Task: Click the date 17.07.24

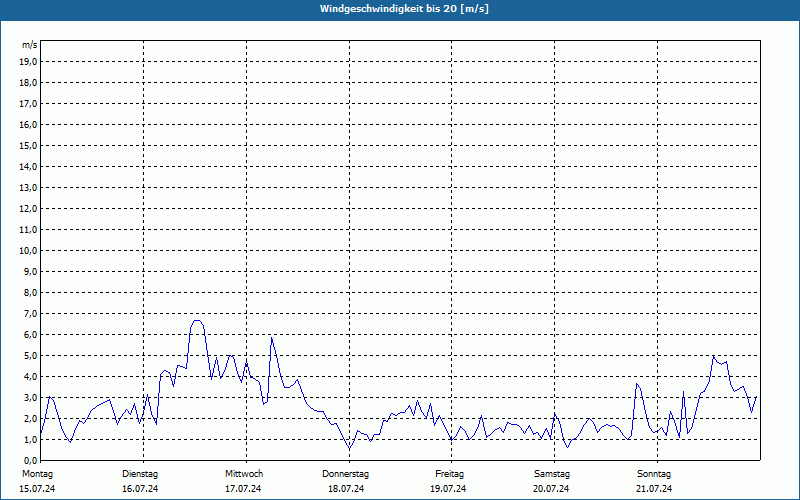Action: (x=243, y=489)
